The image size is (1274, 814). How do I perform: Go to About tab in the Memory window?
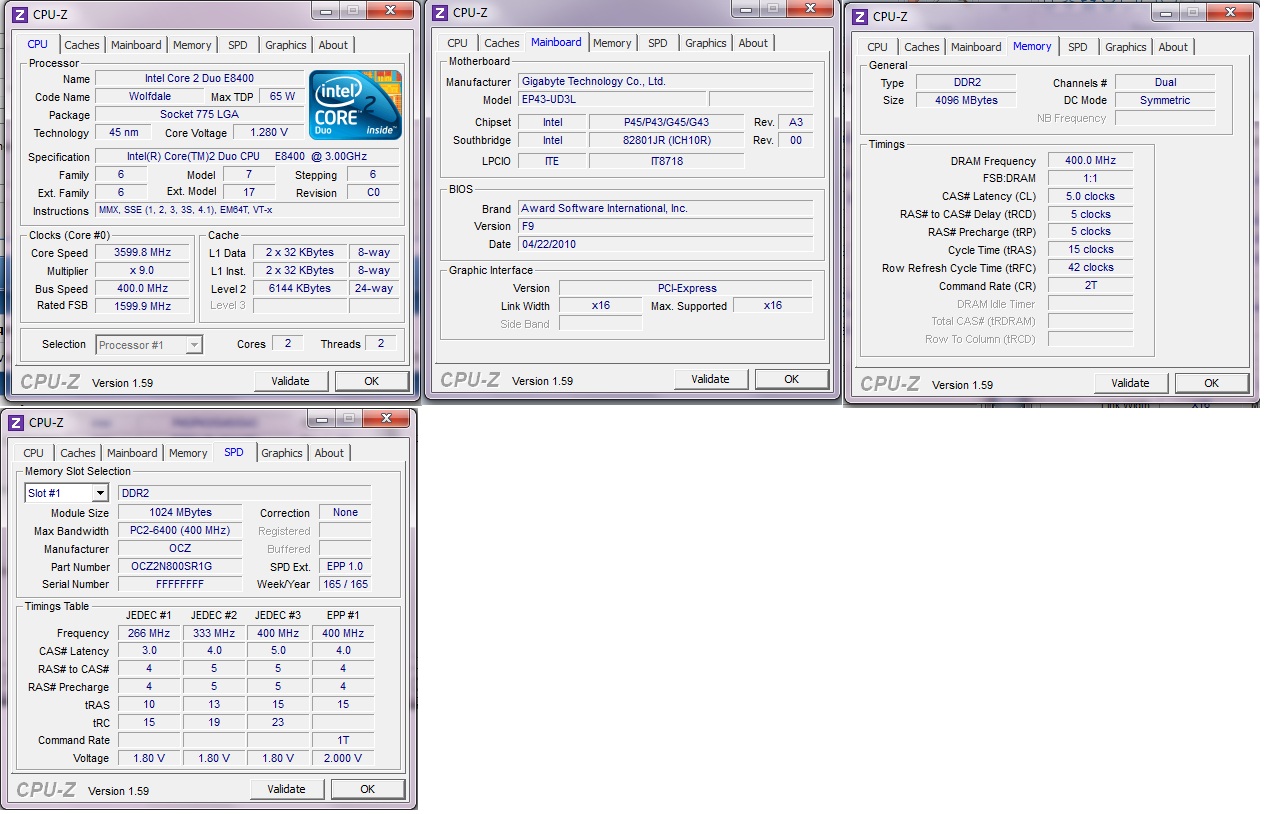tap(1173, 47)
